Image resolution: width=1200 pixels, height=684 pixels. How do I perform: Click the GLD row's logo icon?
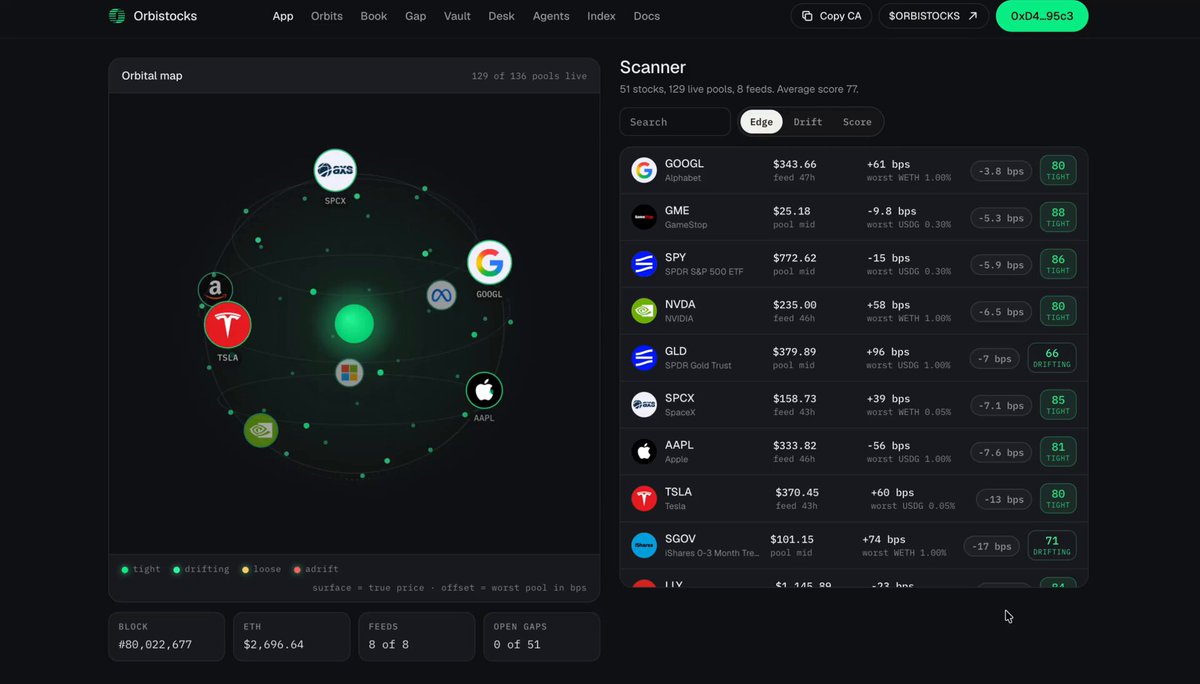click(644, 358)
